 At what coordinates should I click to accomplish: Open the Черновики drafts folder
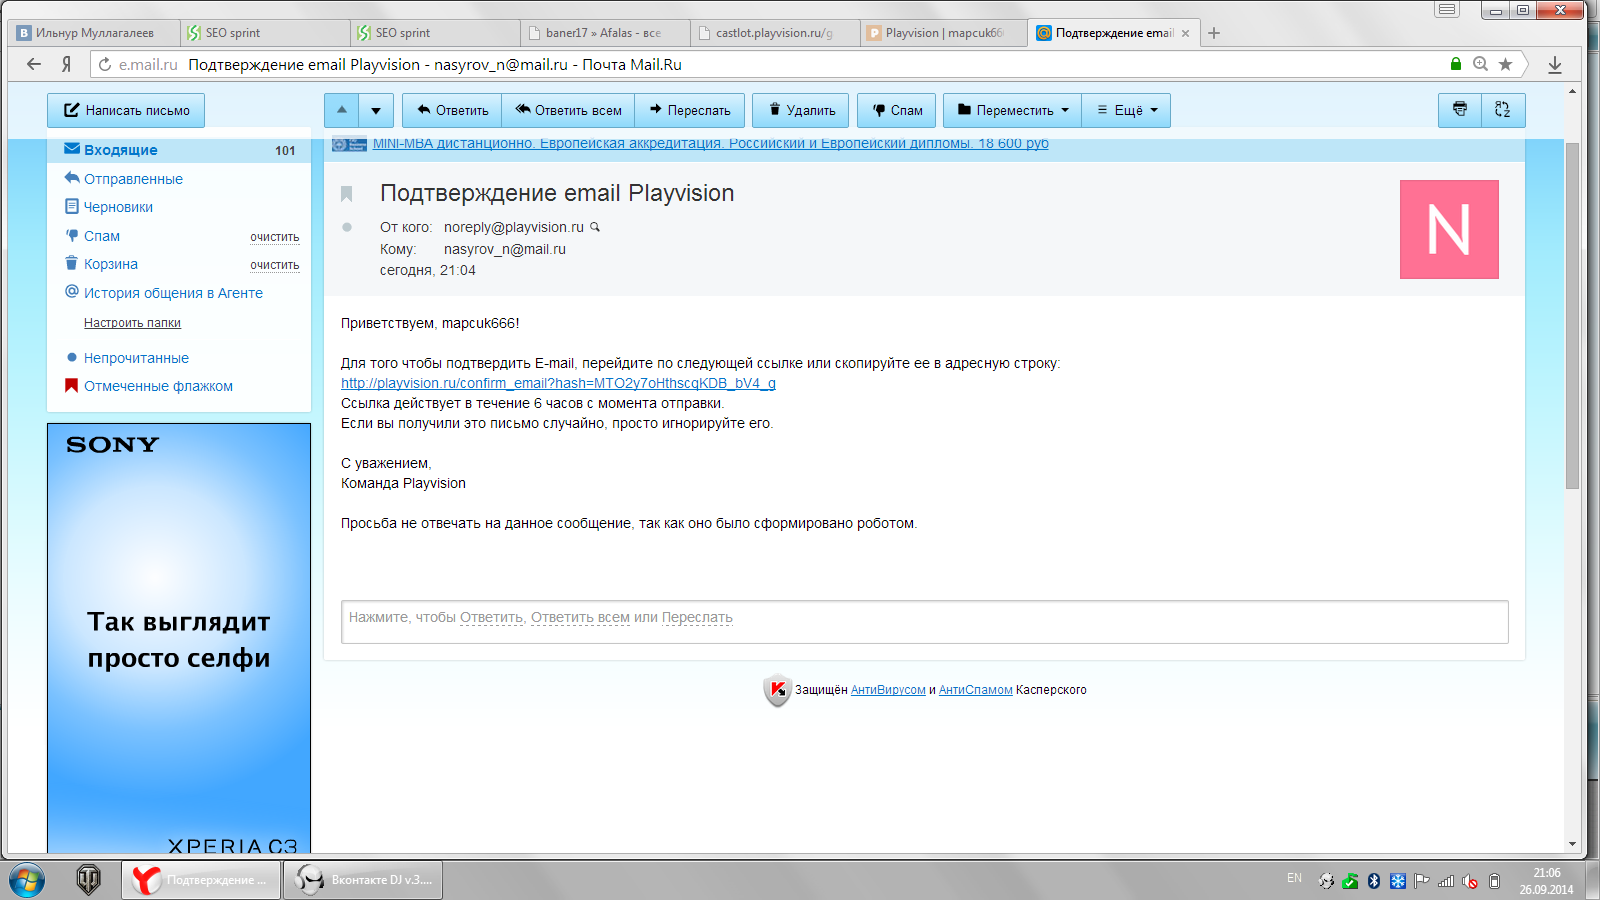click(118, 207)
